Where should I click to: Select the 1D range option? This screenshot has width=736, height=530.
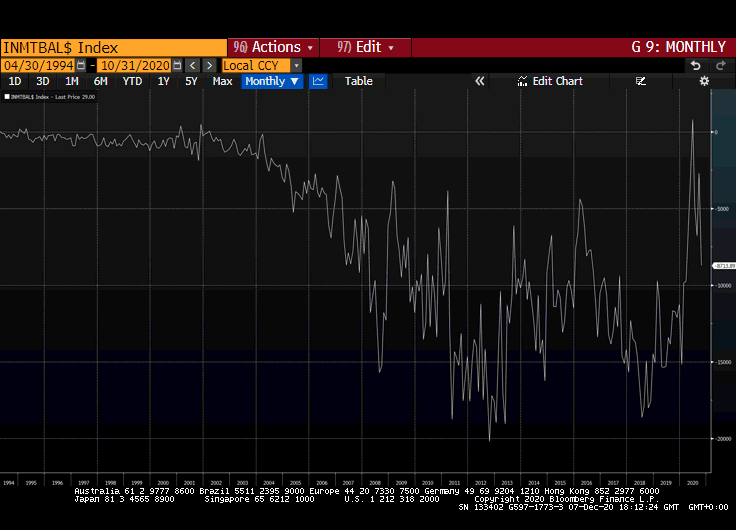pos(15,81)
